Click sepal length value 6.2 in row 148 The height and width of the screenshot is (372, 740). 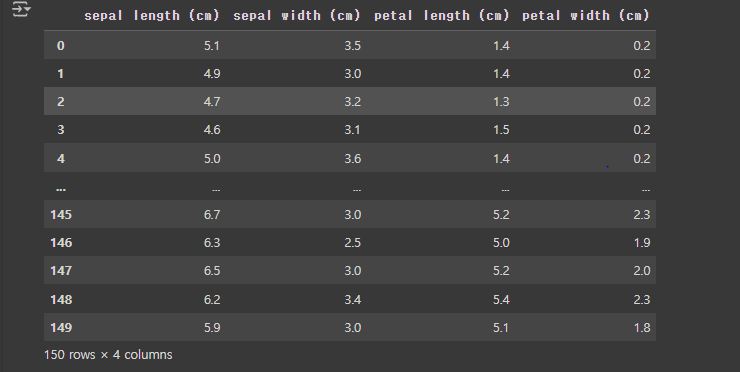point(212,299)
